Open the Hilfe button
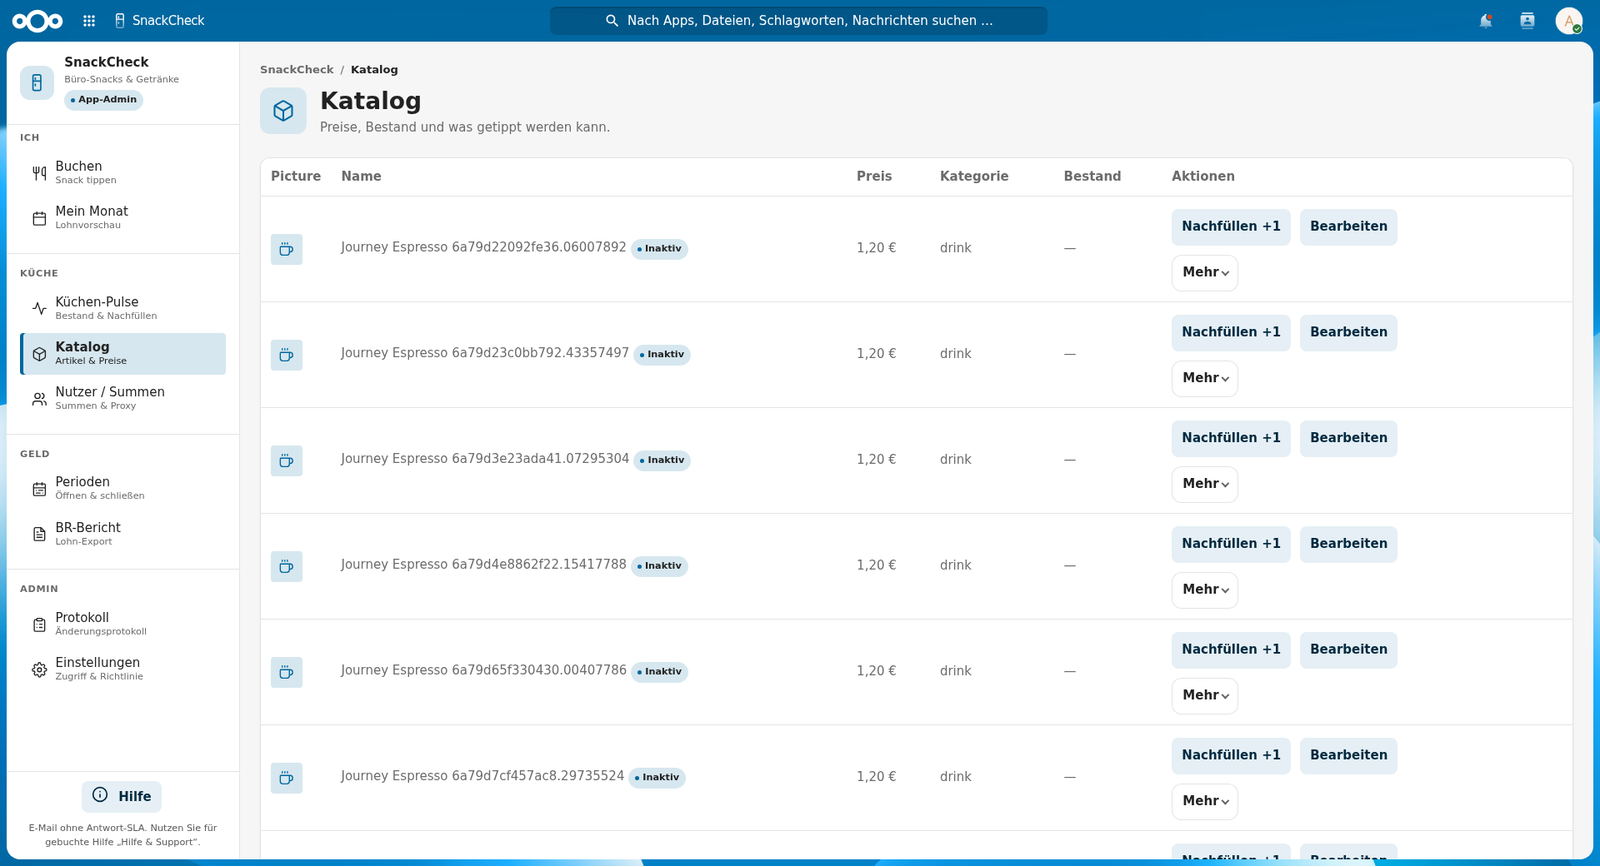The height and width of the screenshot is (867, 1600). click(x=122, y=797)
